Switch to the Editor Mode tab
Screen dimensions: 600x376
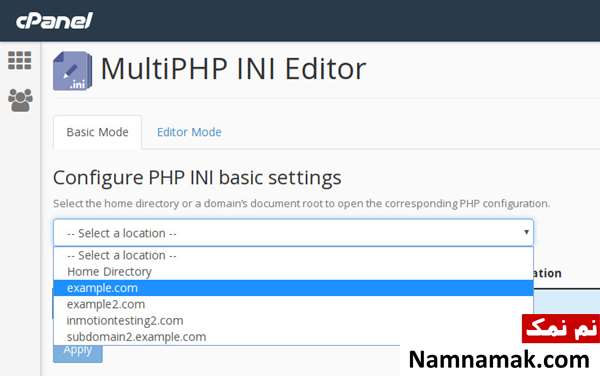(x=189, y=132)
